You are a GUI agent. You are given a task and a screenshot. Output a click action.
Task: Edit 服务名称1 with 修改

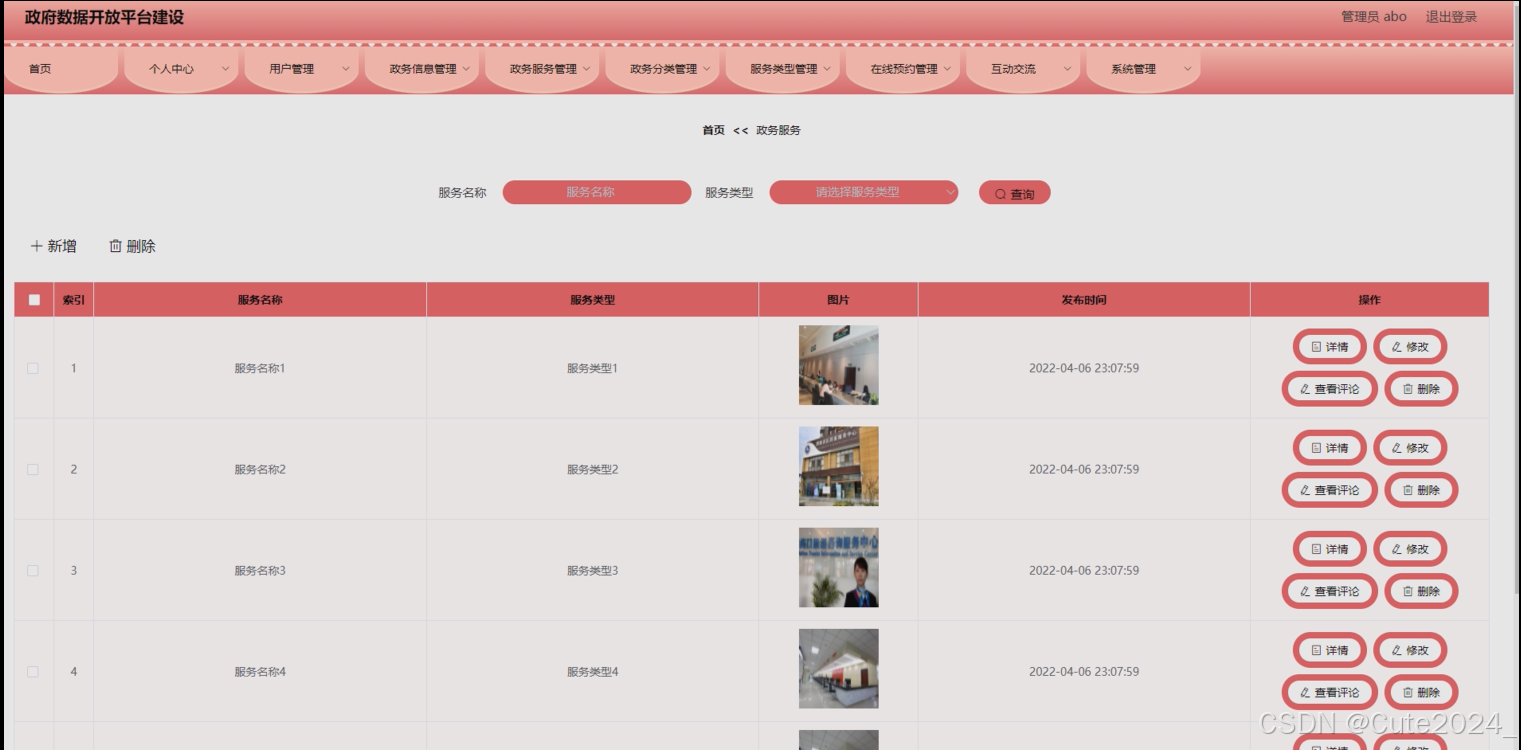(1410, 347)
